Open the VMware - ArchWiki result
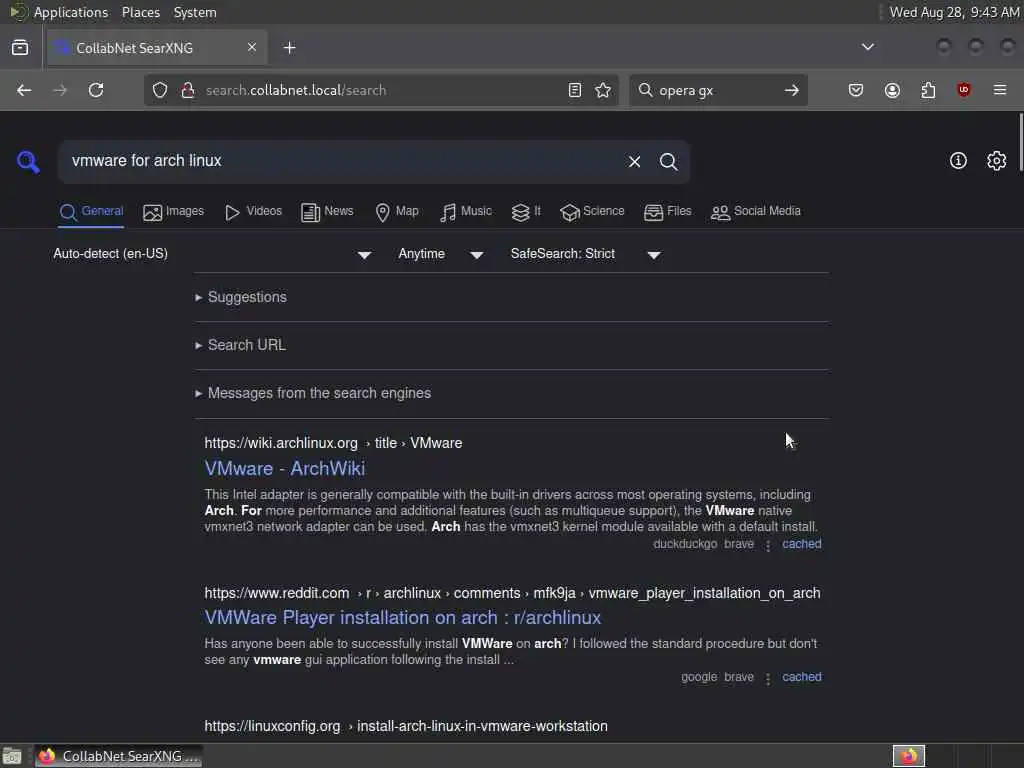The image size is (1024, 768). pyautogui.click(x=285, y=469)
